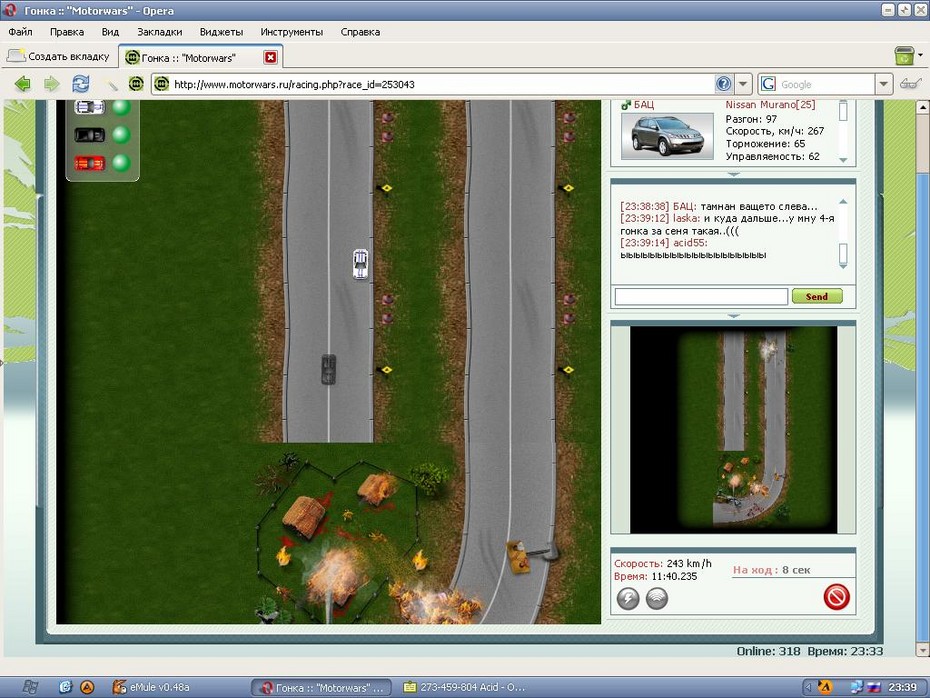This screenshot has height=698, width=930.
Task: Select the red car in the racer list
Action: 90,162
